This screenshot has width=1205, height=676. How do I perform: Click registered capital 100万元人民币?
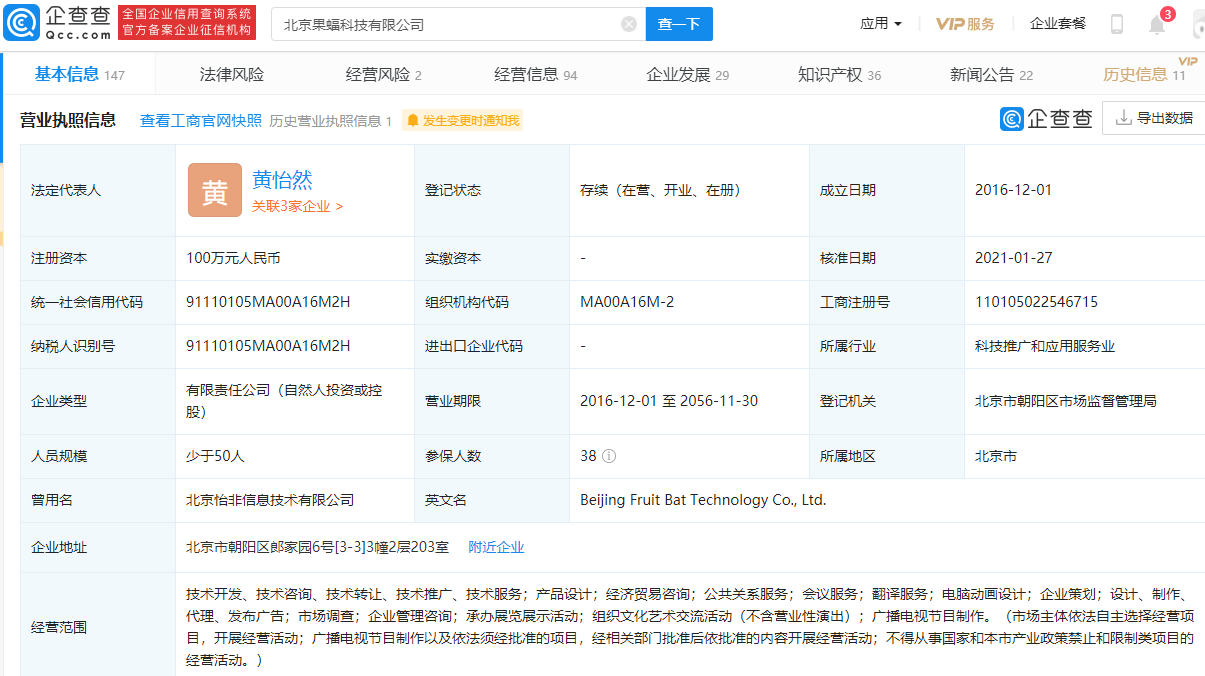(x=233, y=258)
